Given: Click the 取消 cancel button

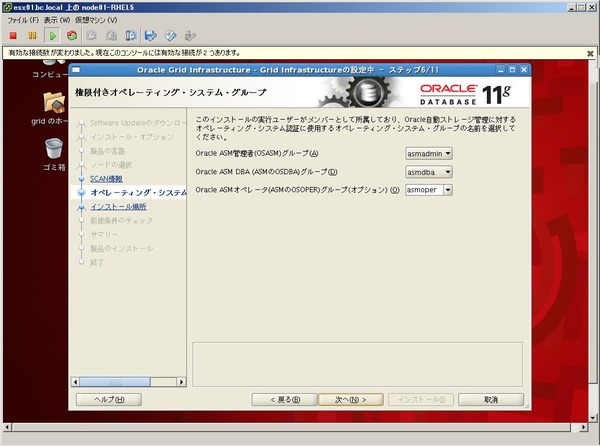Looking at the screenshot, I should click(x=491, y=399).
